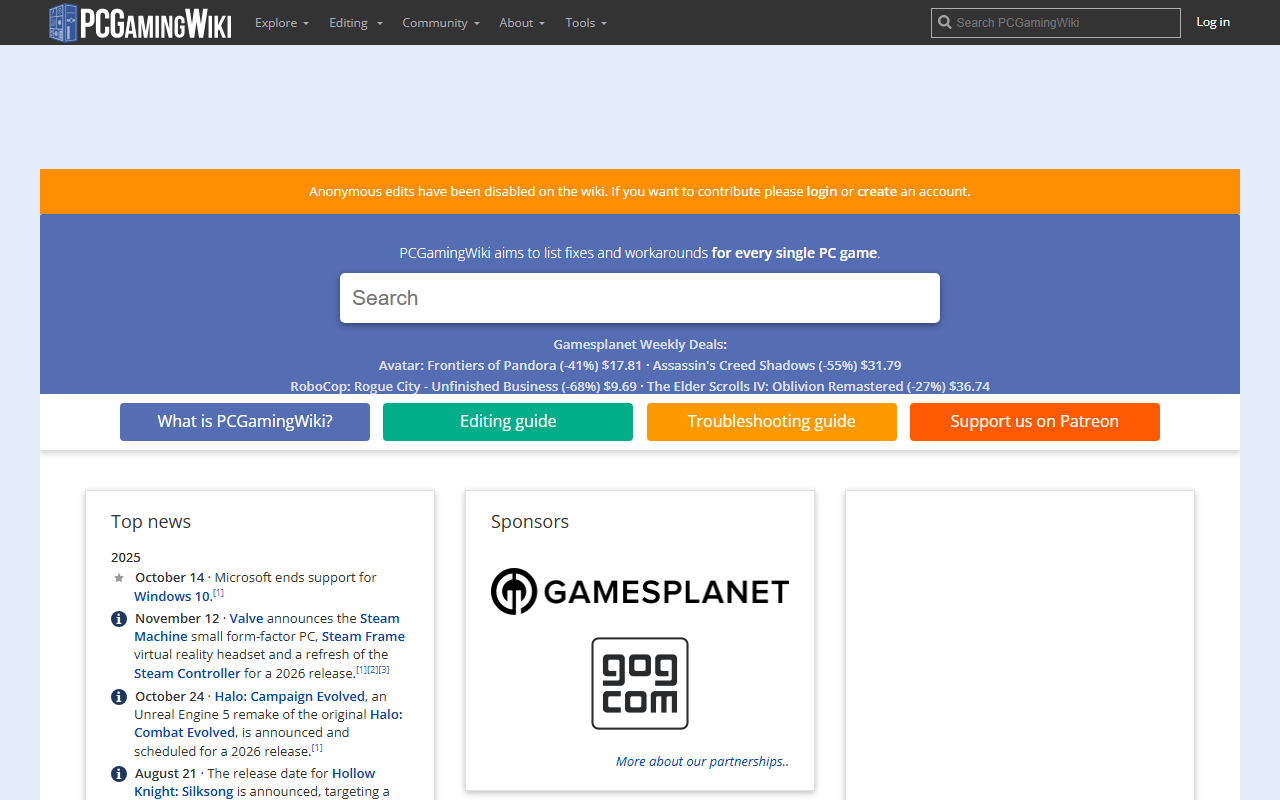Click the magnifier icon in top search
The height and width of the screenshot is (800, 1280).
[944, 22]
